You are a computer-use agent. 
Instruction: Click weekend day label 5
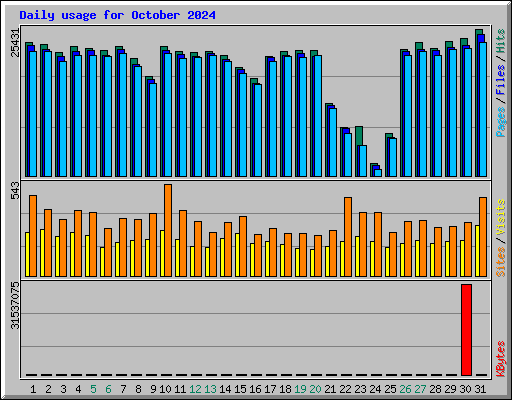tap(93, 389)
